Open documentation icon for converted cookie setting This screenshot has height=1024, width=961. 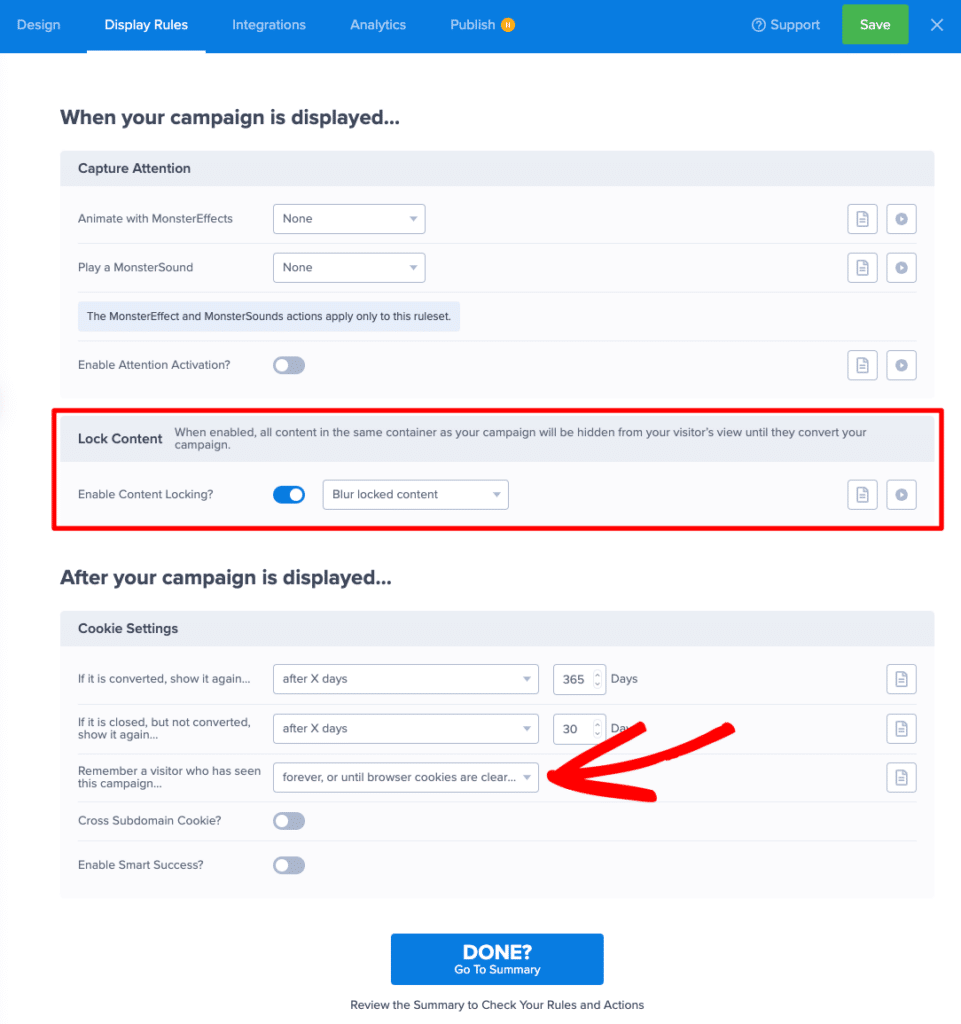[x=901, y=679]
